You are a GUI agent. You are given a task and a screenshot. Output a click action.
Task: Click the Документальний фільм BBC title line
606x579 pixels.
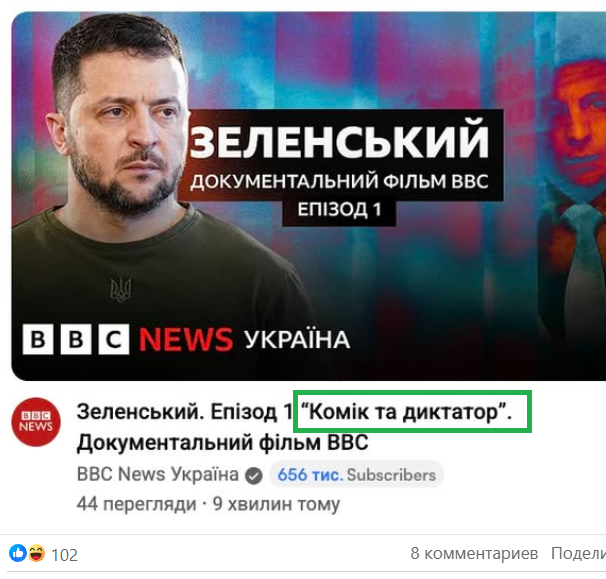point(222,442)
